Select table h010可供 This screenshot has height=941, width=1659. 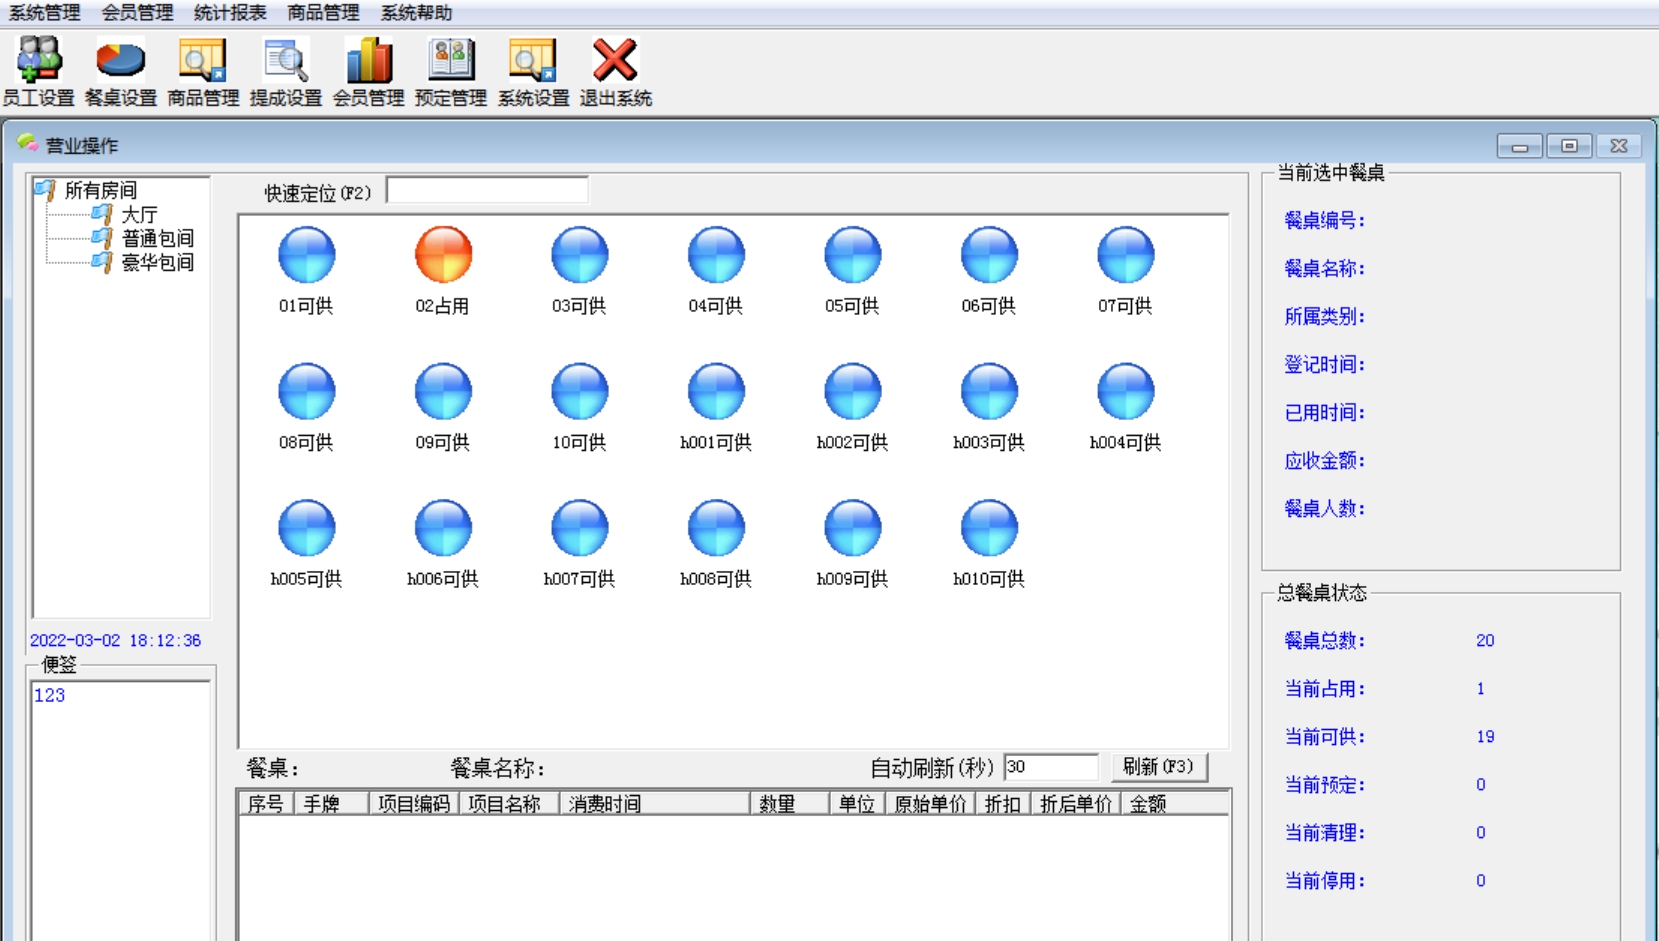coord(988,526)
